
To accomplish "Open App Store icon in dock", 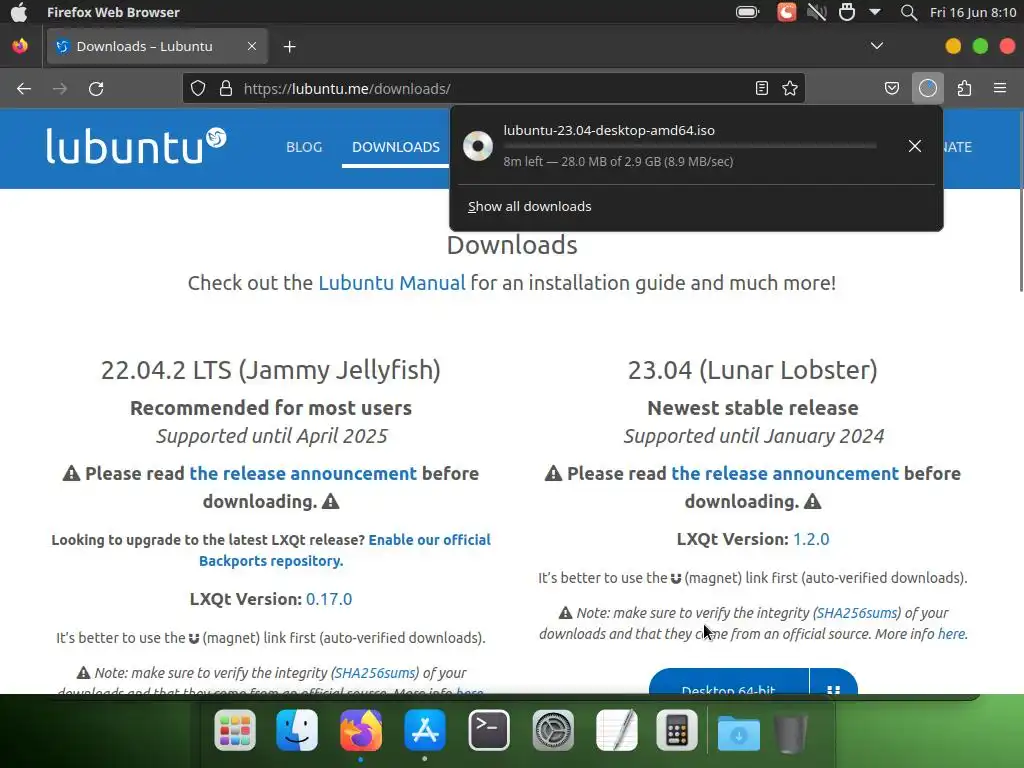I will [x=424, y=730].
